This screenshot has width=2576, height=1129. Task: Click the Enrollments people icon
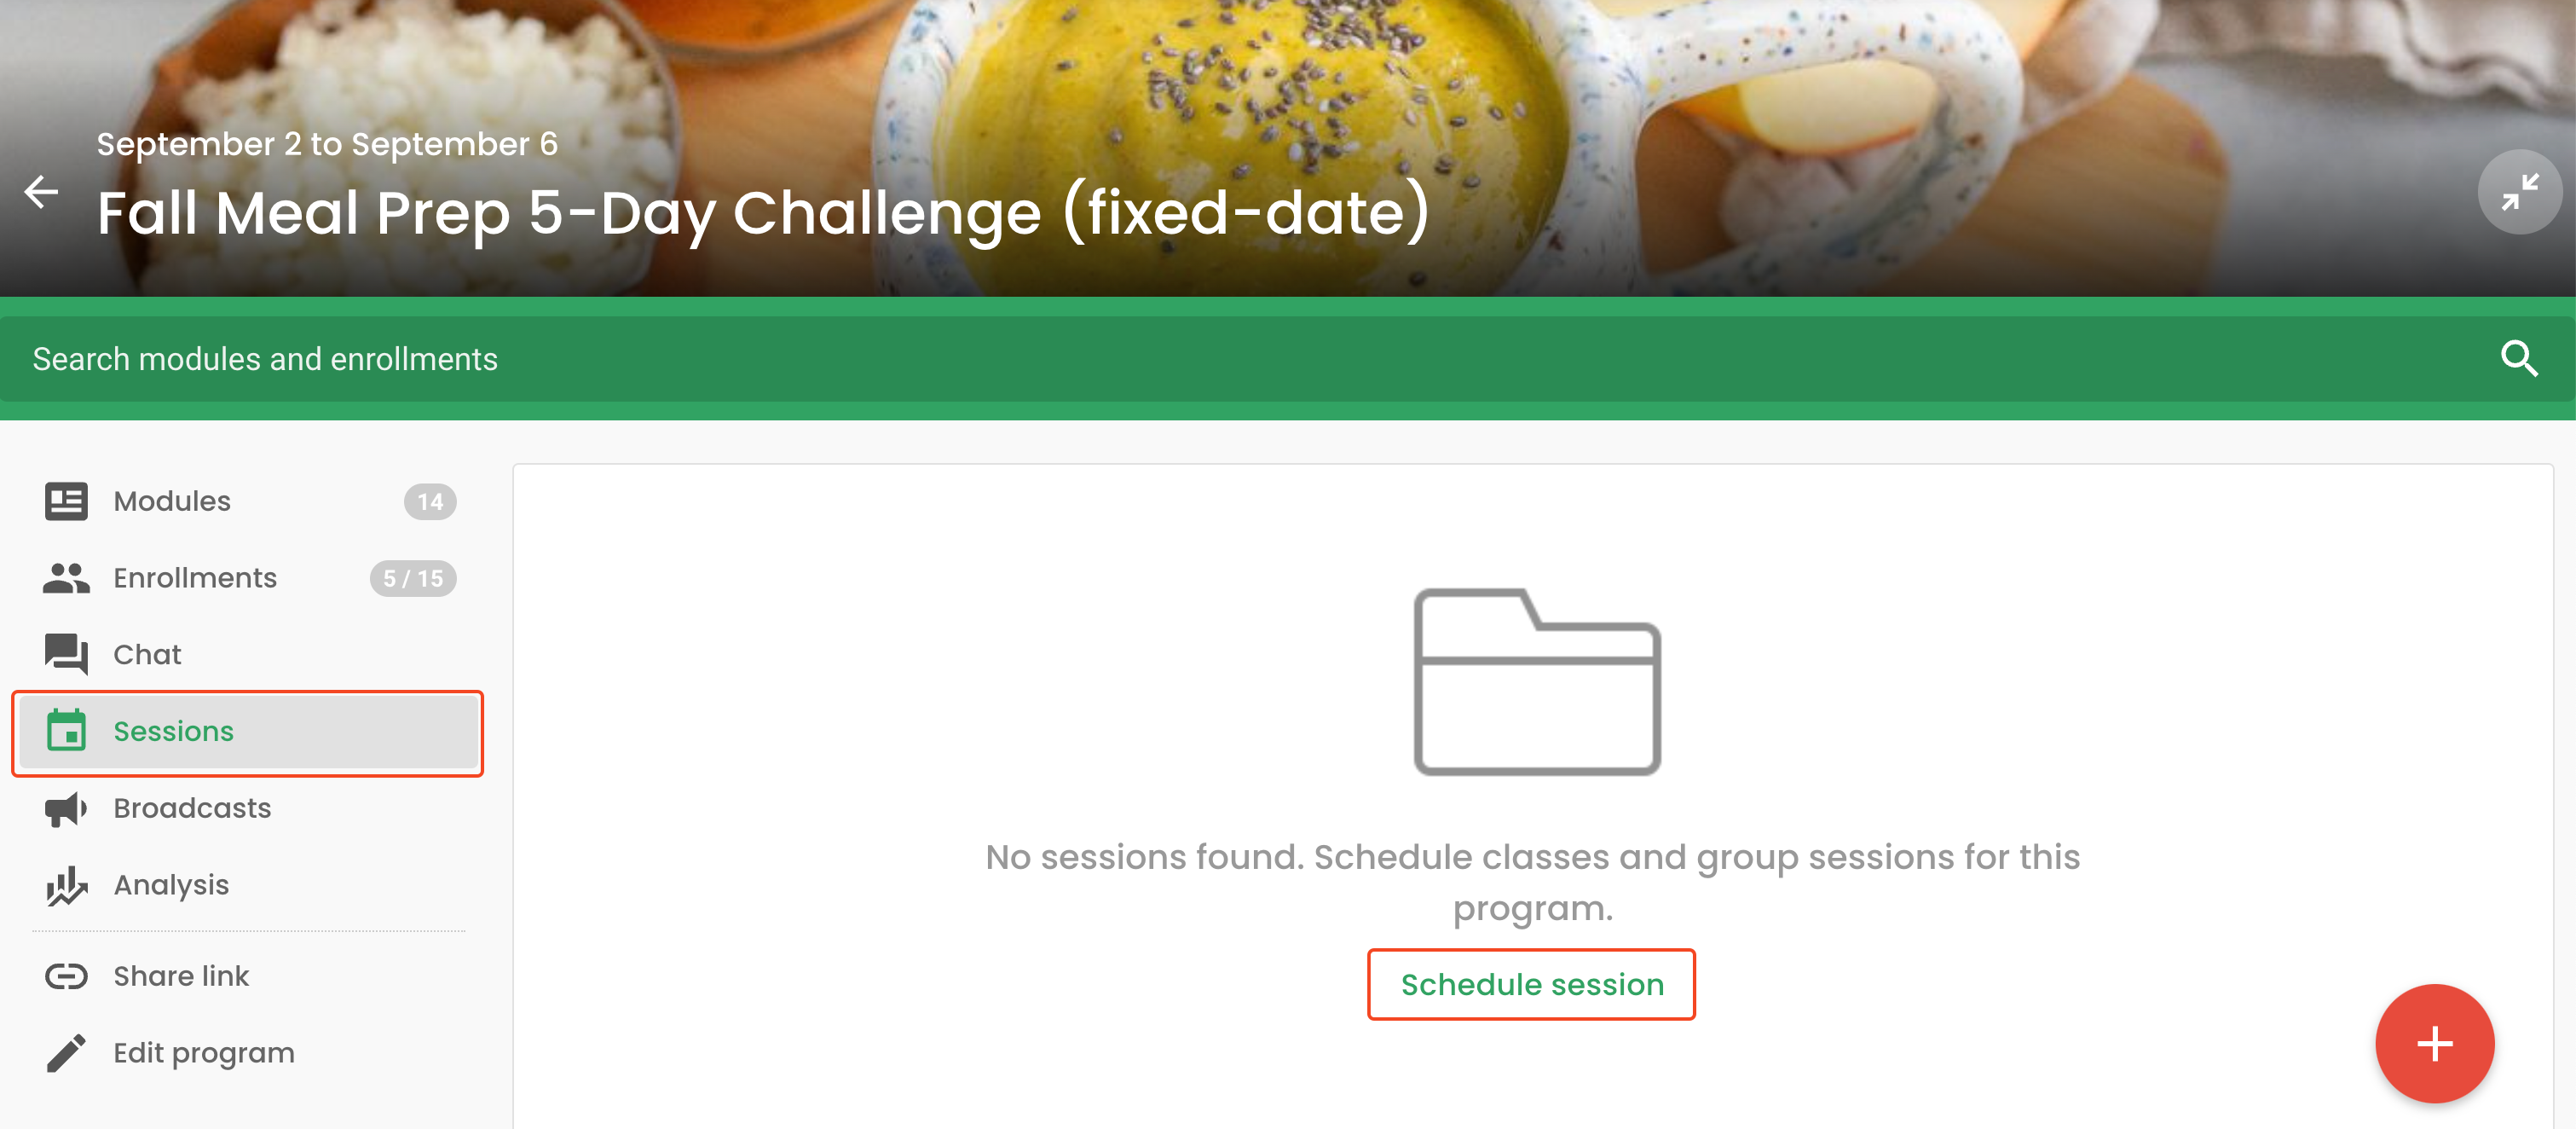pyautogui.click(x=66, y=578)
